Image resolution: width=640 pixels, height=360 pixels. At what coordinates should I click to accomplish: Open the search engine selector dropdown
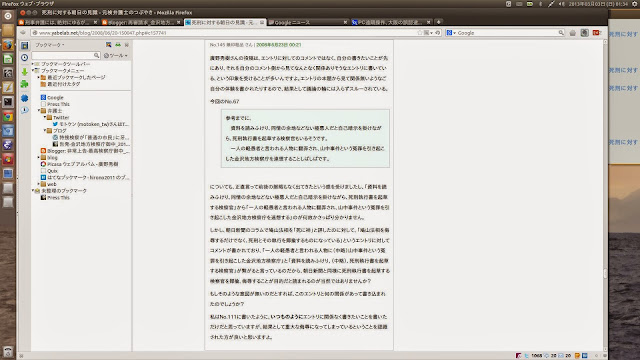click(x=451, y=33)
